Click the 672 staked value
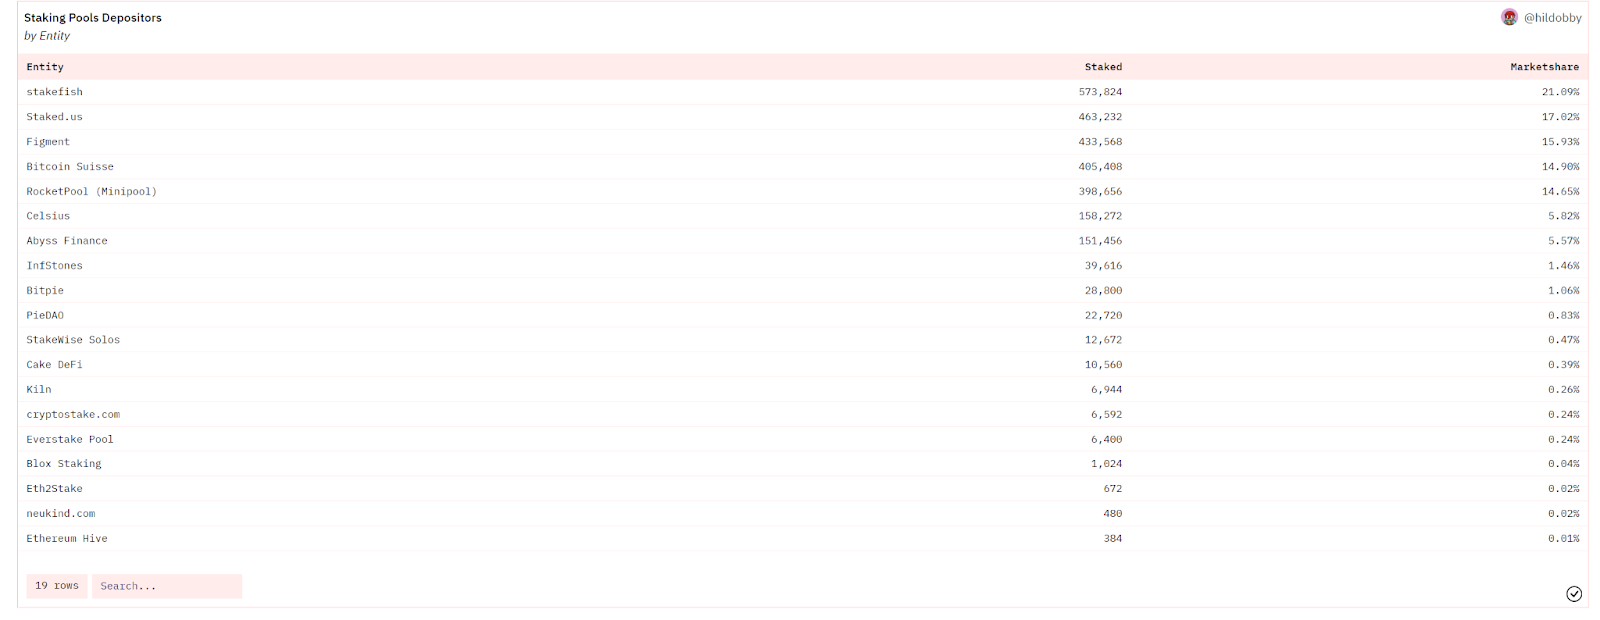This screenshot has width=1600, height=620. [1112, 489]
